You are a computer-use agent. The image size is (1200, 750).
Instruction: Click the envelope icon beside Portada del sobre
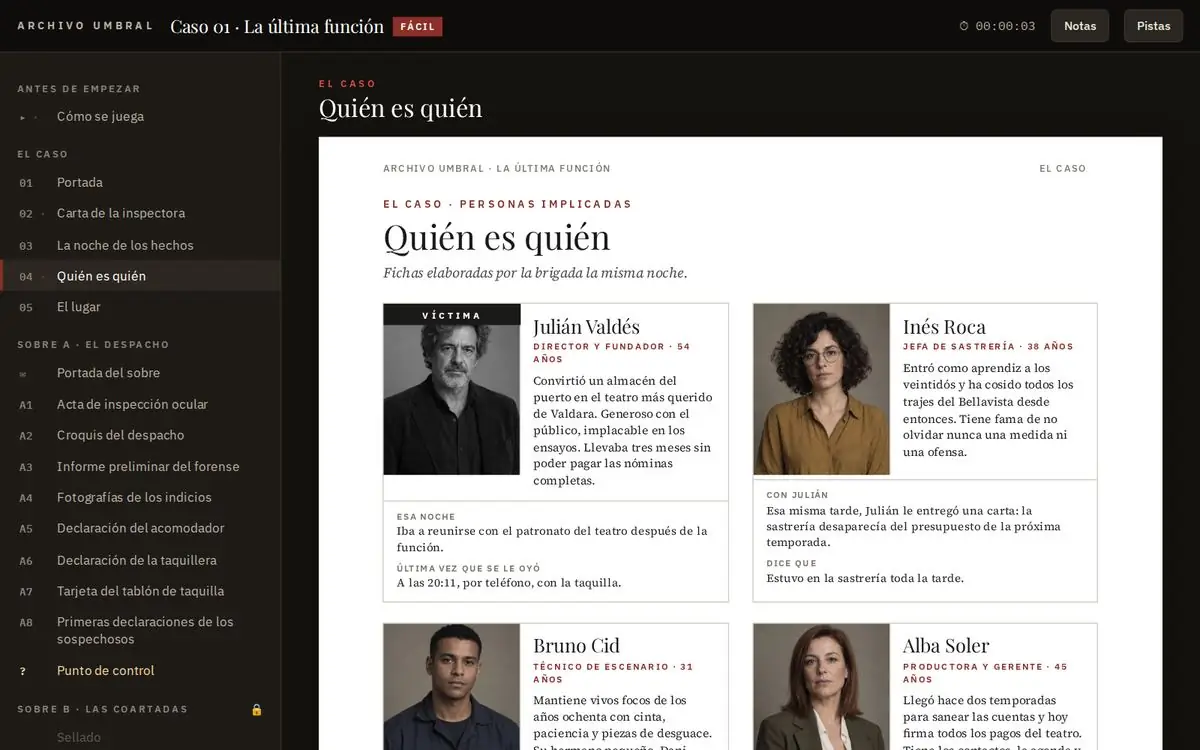(x=23, y=373)
